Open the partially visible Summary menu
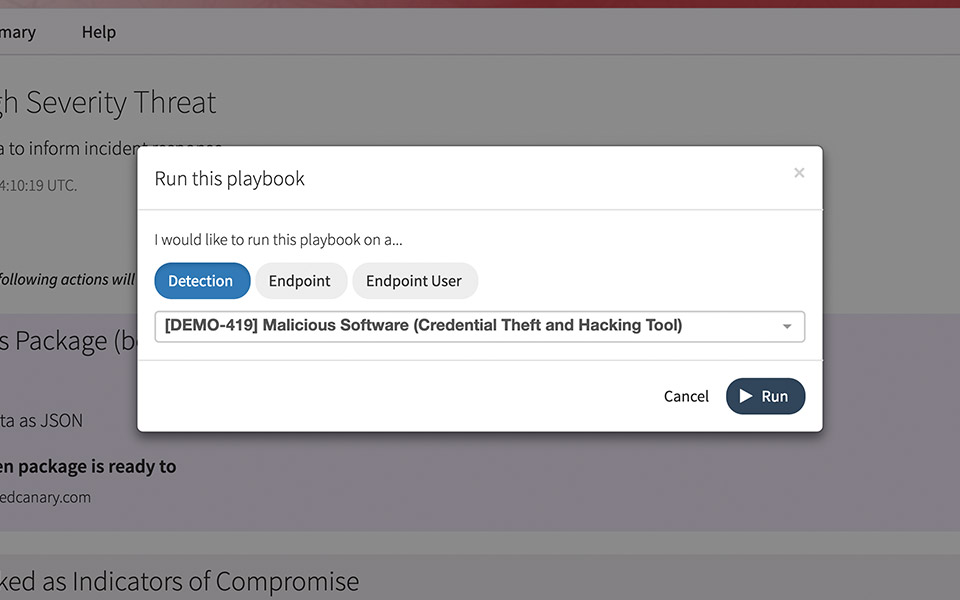The height and width of the screenshot is (600, 960). pos(18,32)
